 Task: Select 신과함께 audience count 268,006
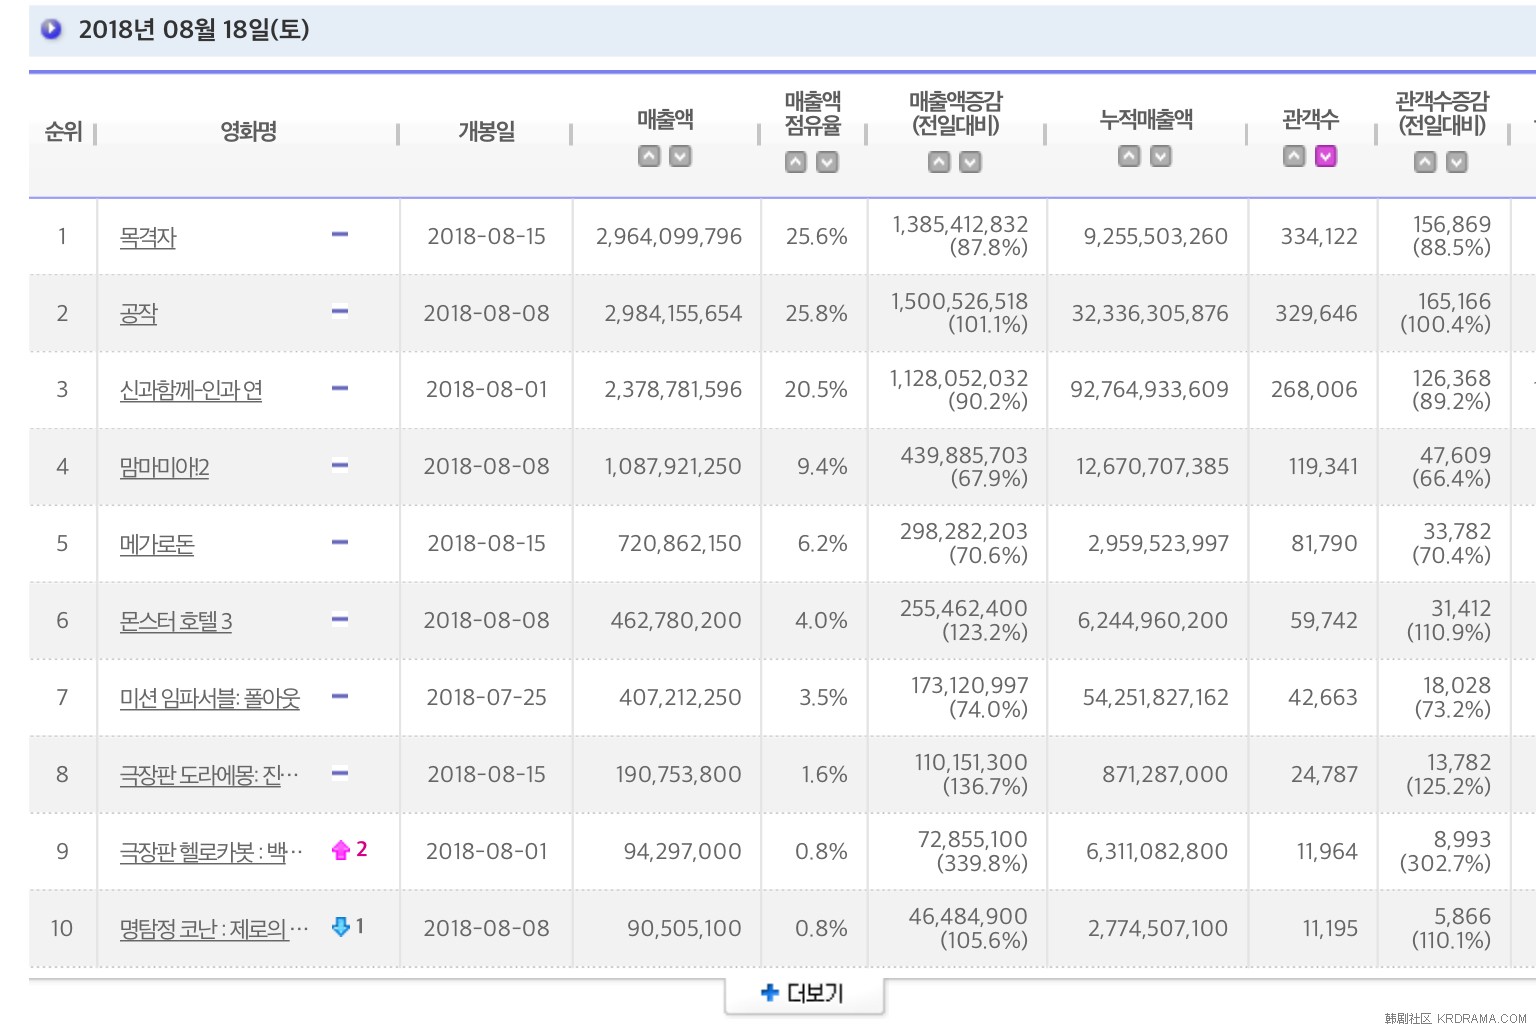tap(1314, 390)
